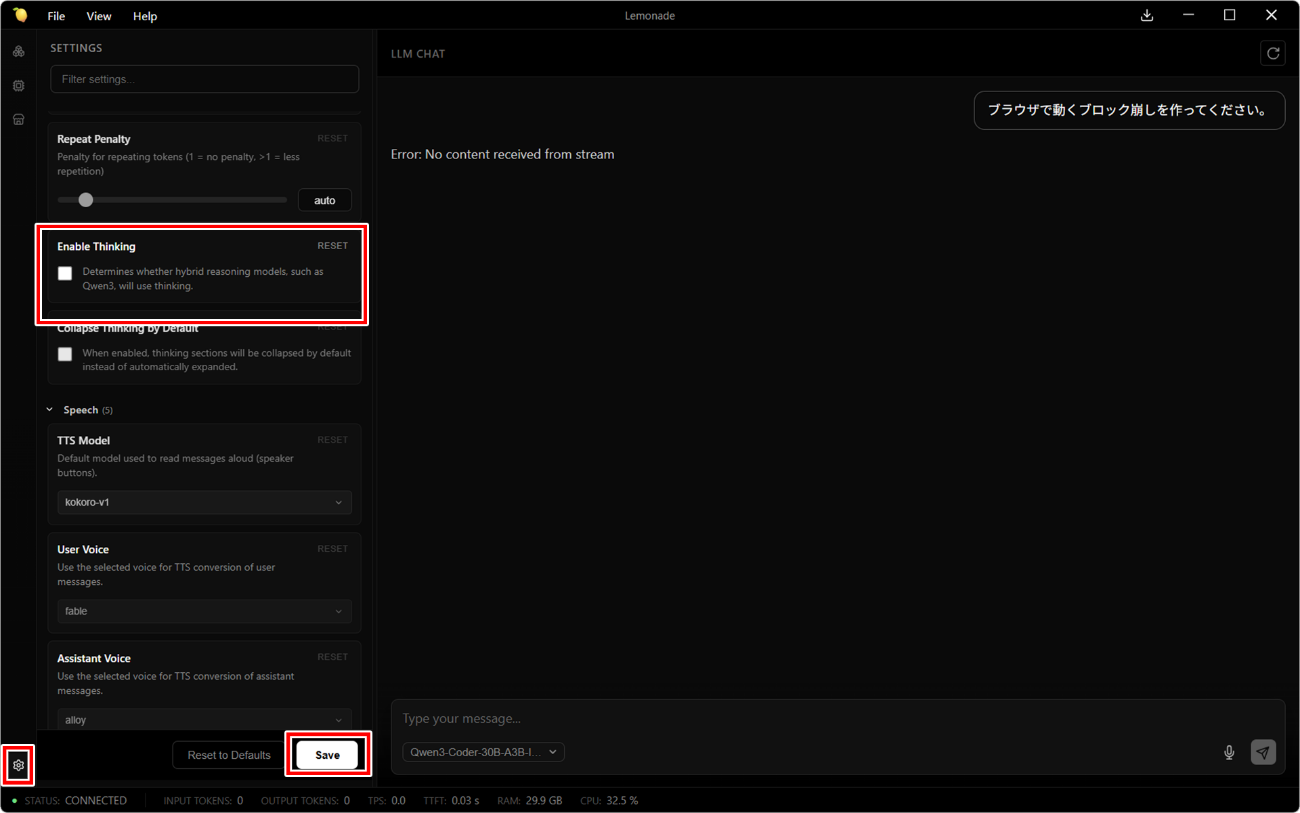The width and height of the screenshot is (1300, 813).
Task: Click the Lemonade lemon logo icon
Action: pyautogui.click(x=20, y=15)
